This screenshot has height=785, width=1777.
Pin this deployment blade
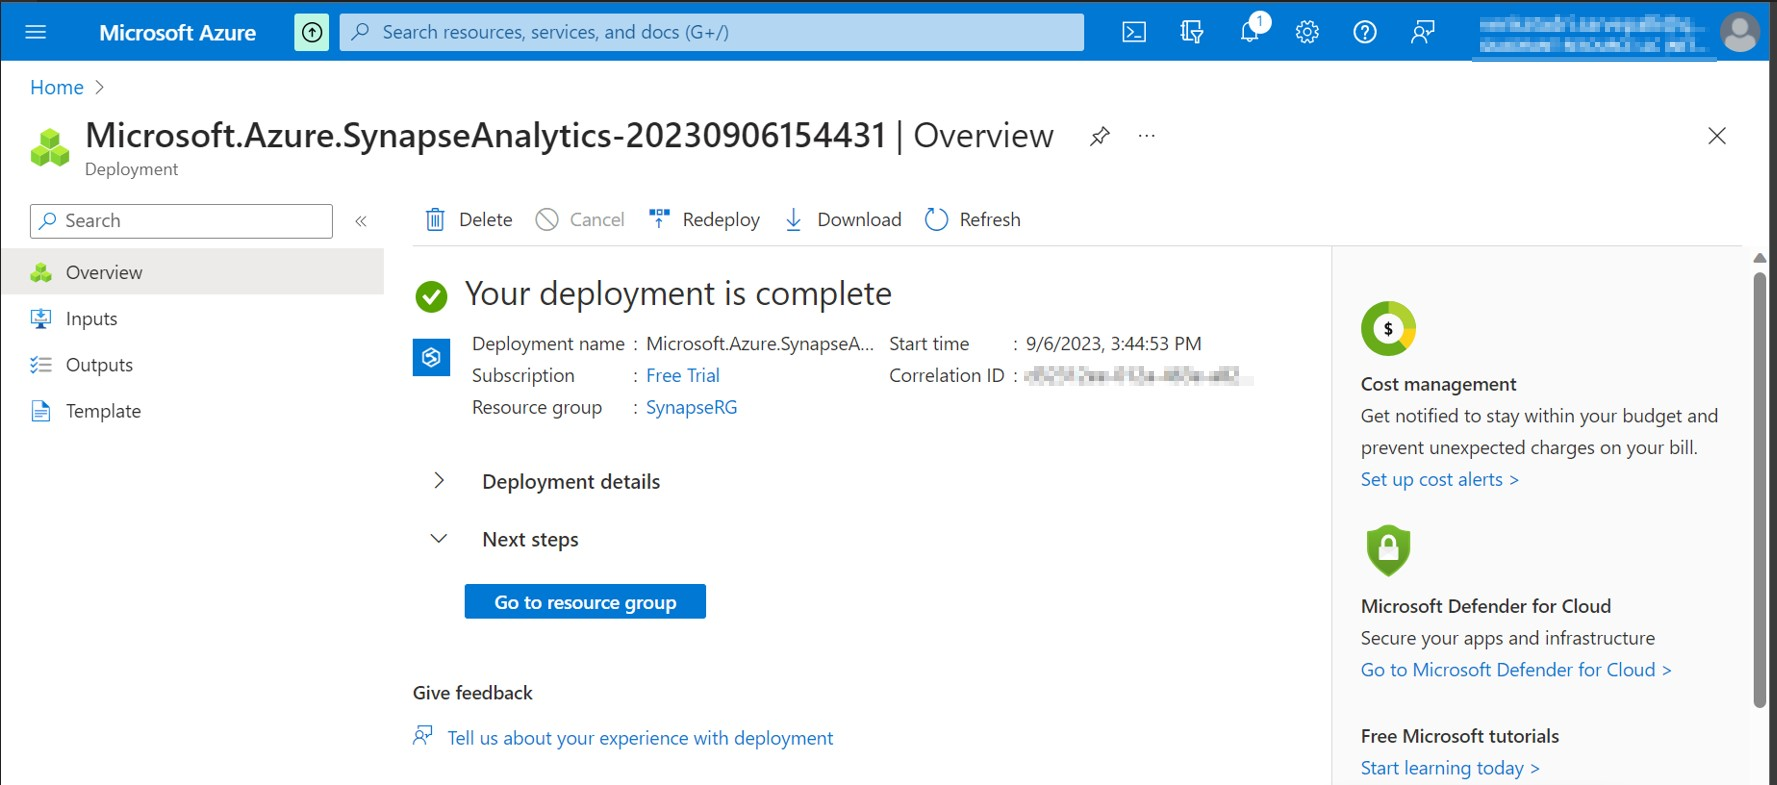click(x=1100, y=136)
